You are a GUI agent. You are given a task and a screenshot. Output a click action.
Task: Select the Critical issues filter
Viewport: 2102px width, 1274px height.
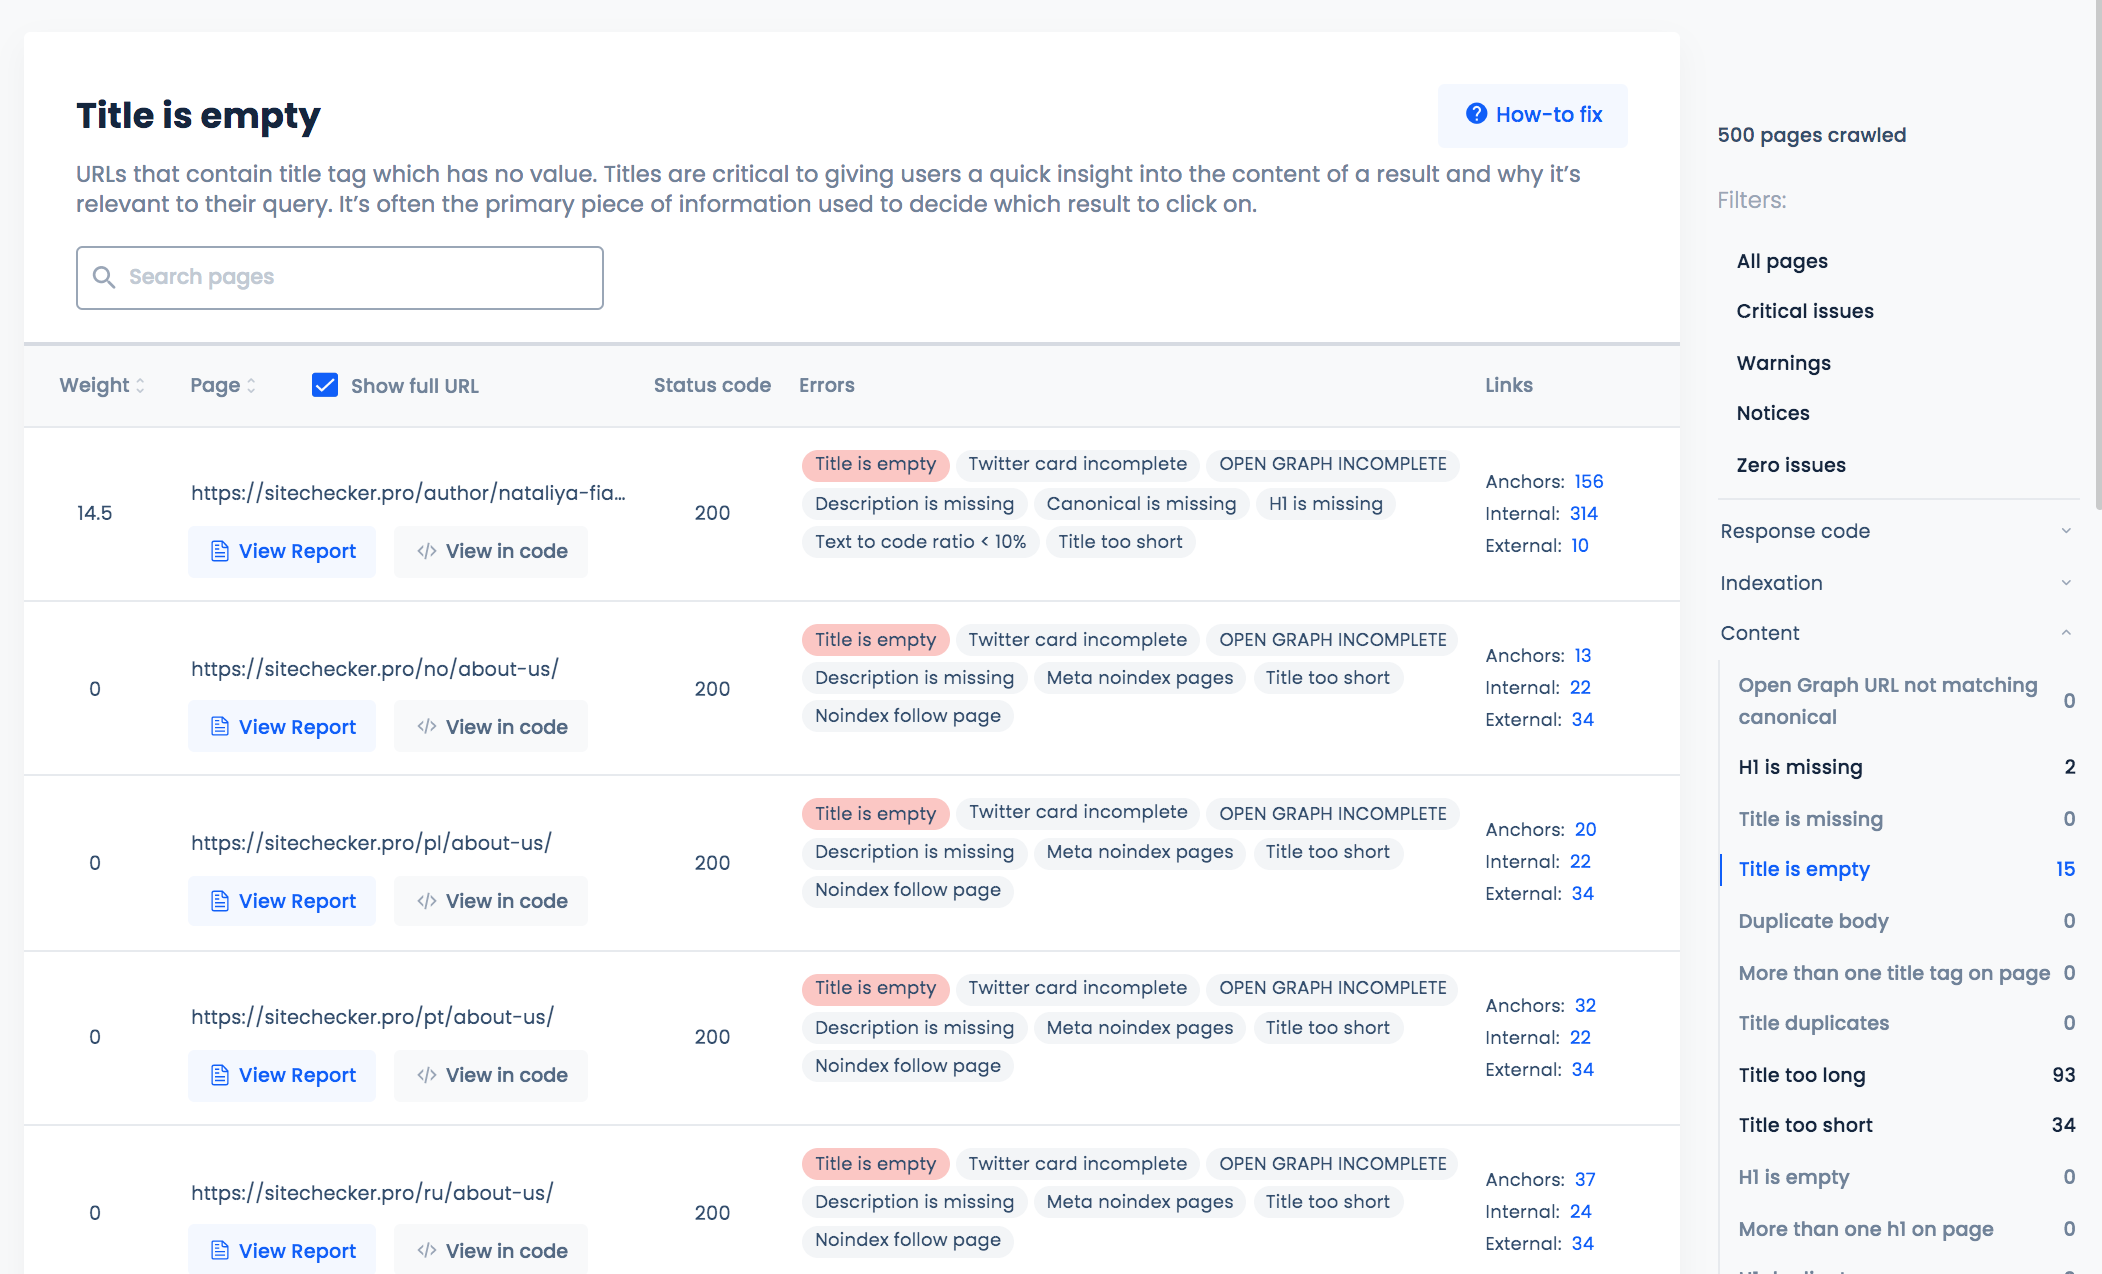(1805, 311)
